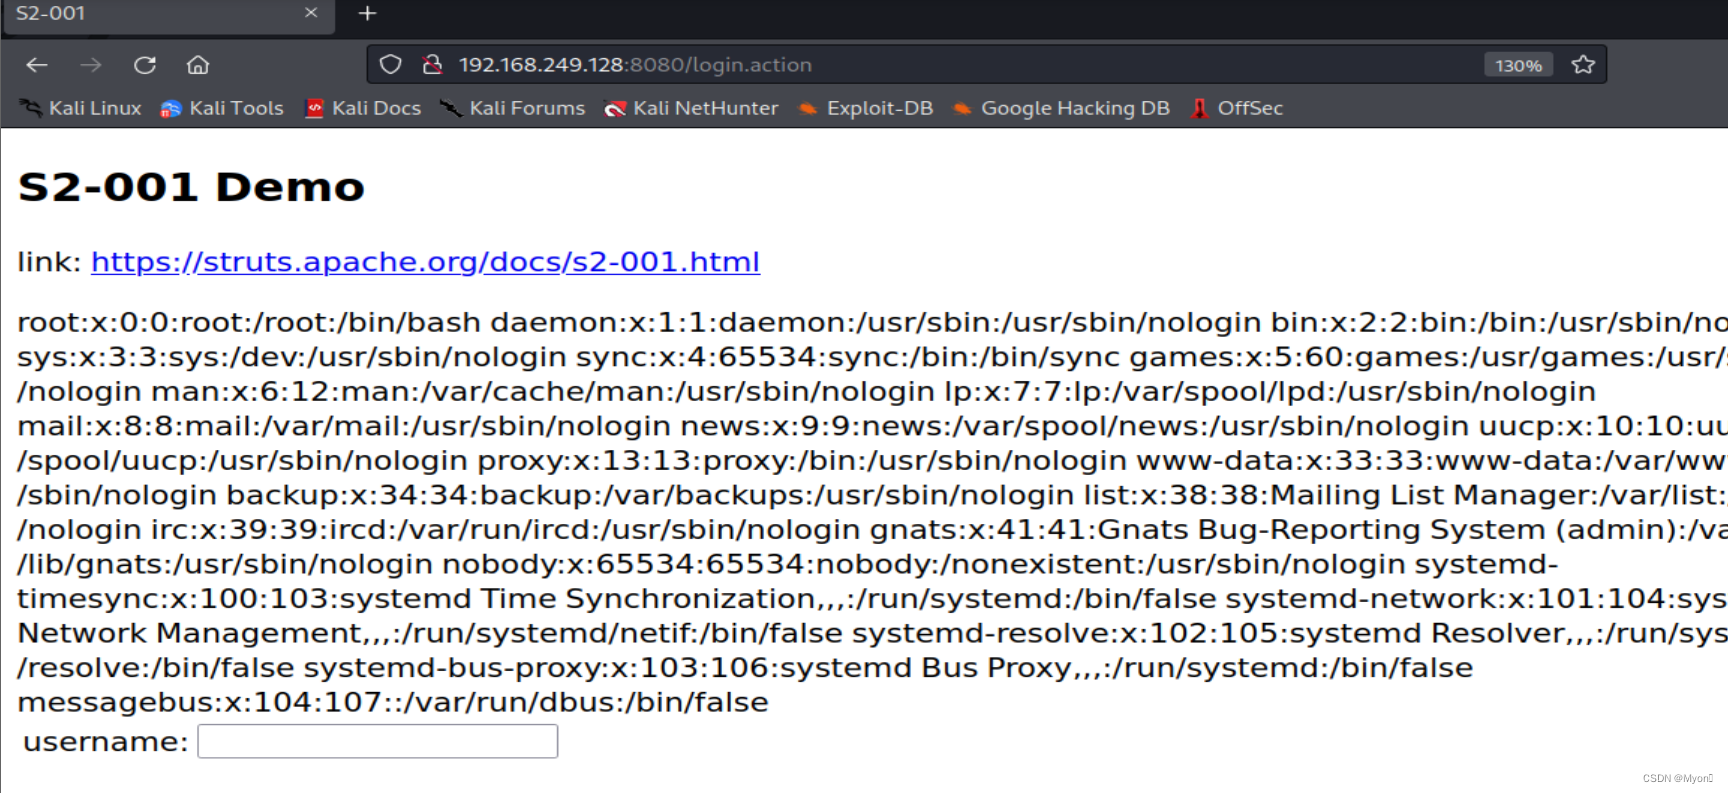Click the username label
This screenshot has height=793, width=1728.
click(x=105, y=742)
